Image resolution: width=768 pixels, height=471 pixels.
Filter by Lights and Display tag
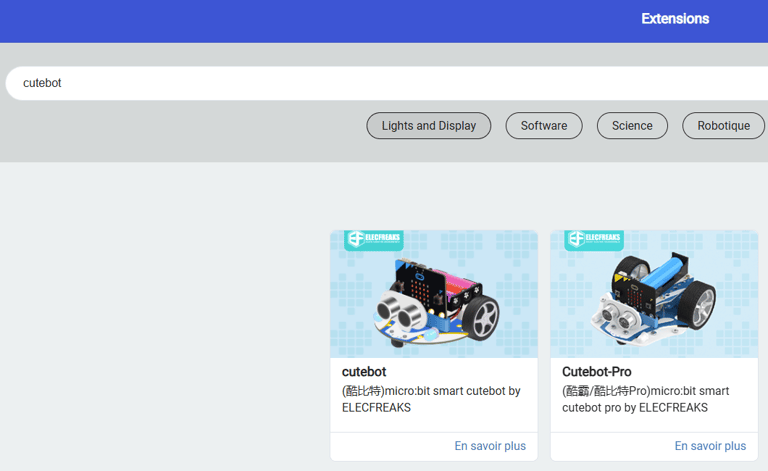click(429, 126)
